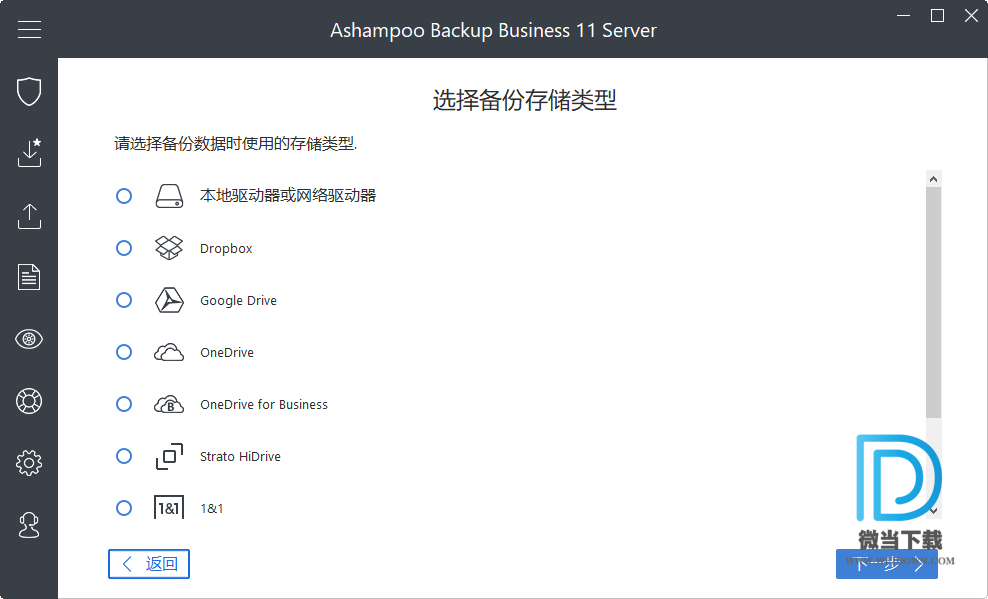988x599 pixels.
Task: Select the Dropbox radio button
Action: [124, 248]
